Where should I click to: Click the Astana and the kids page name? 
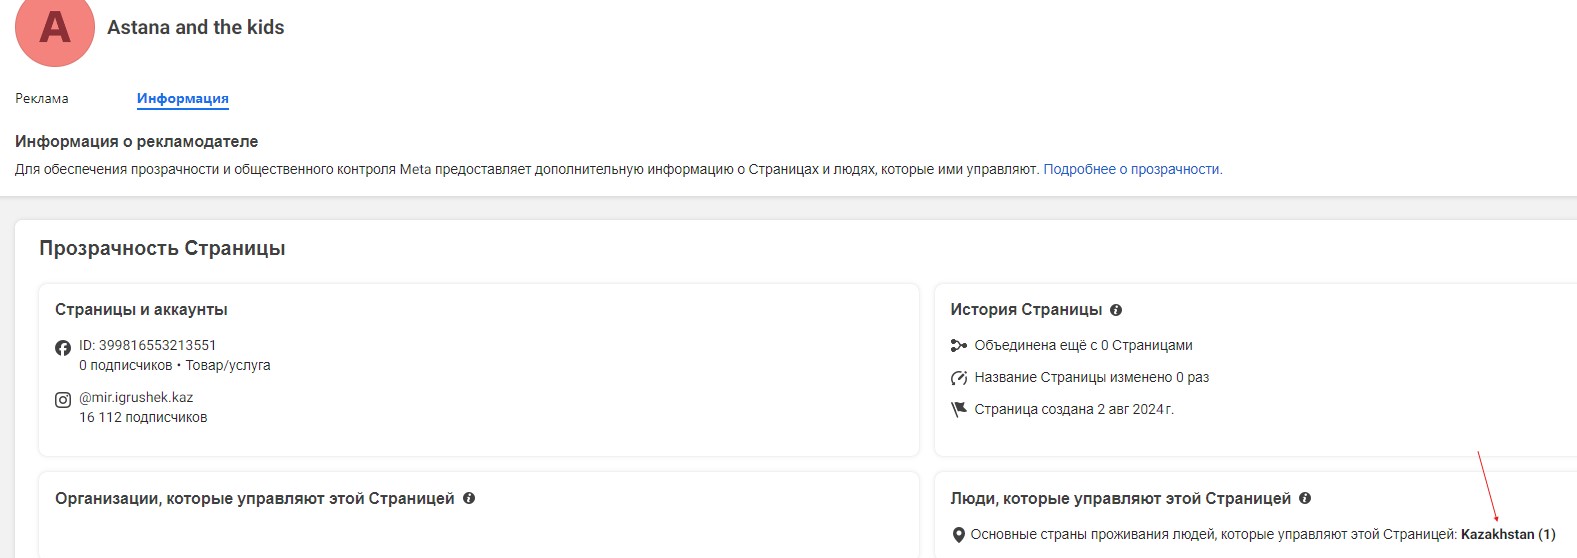pos(196,27)
